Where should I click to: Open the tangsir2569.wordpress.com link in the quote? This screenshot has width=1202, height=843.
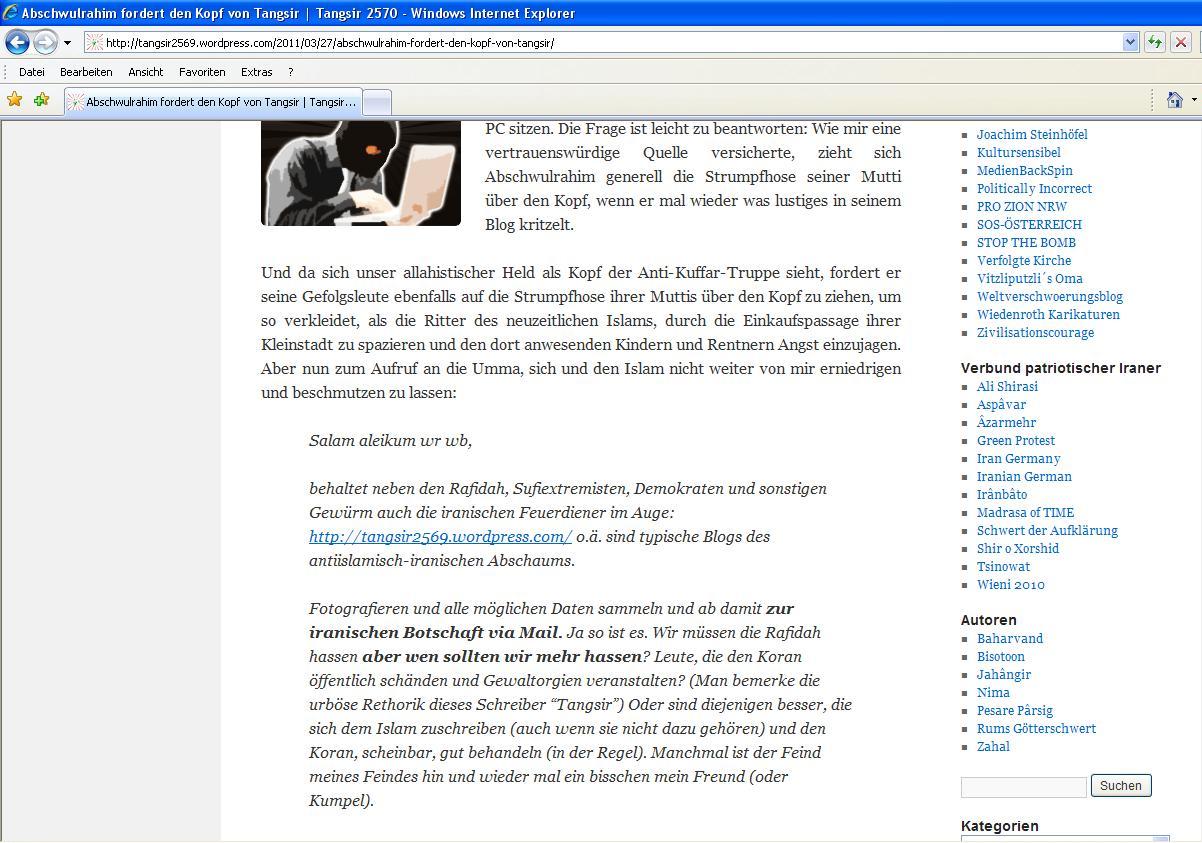click(x=440, y=537)
